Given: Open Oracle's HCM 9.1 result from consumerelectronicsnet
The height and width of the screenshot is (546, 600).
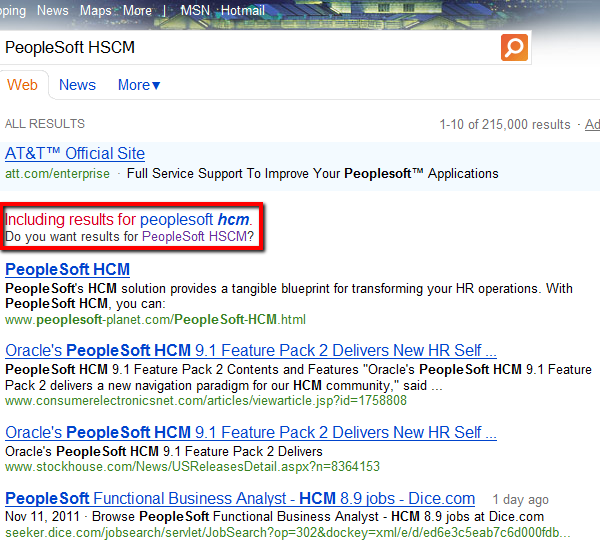Looking at the screenshot, I should pyautogui.click(x=251, y=350).
